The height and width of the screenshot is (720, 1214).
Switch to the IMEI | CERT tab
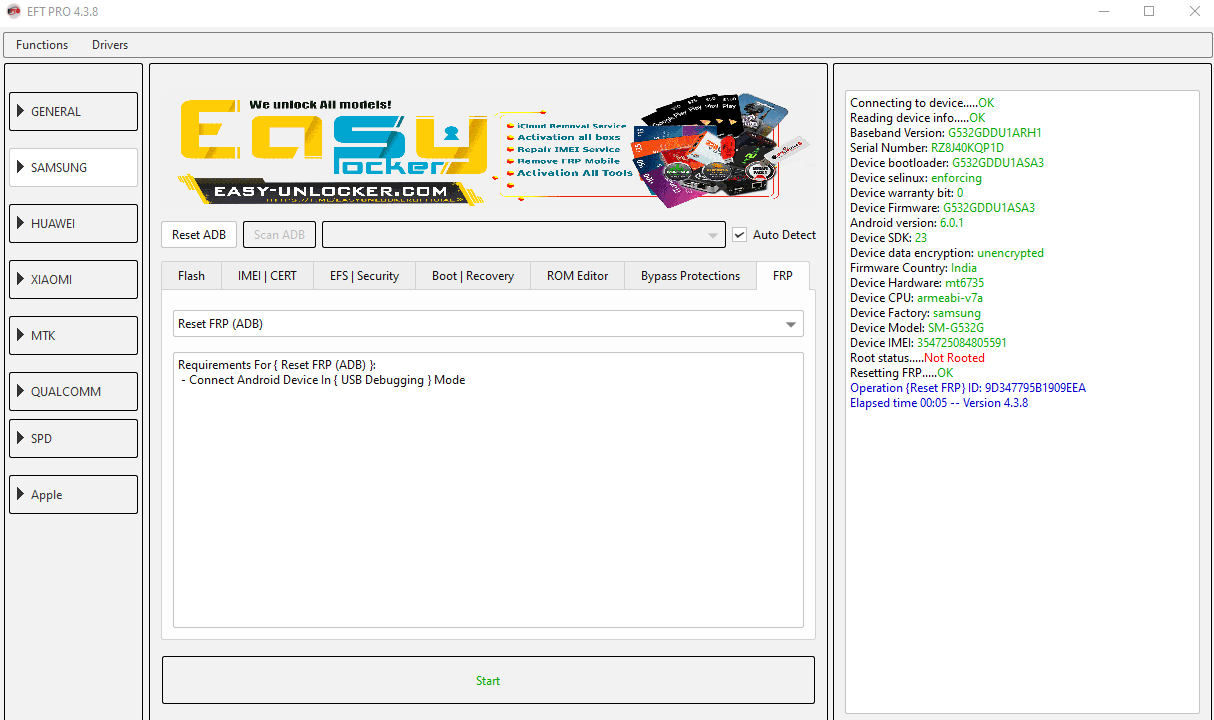267,276
